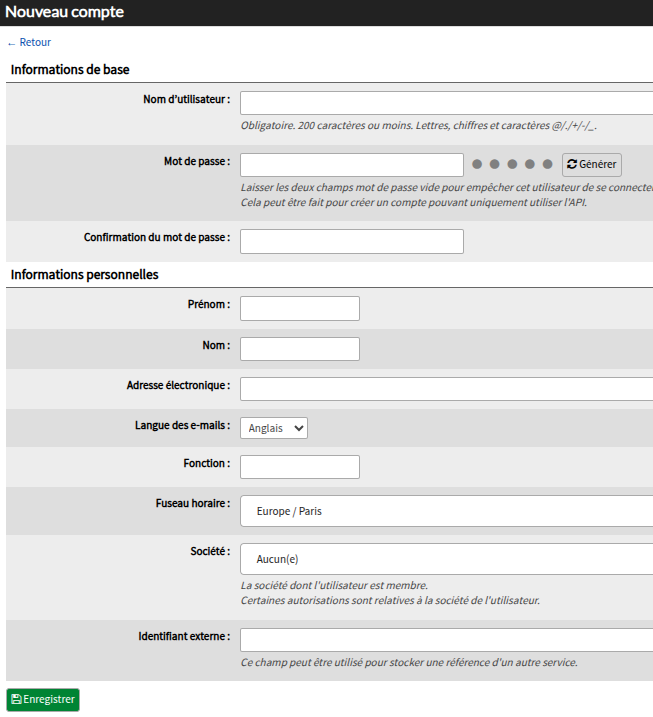Click the Fonction input field
The width and height of the screenshot is (653, 717).
[300, 467]
